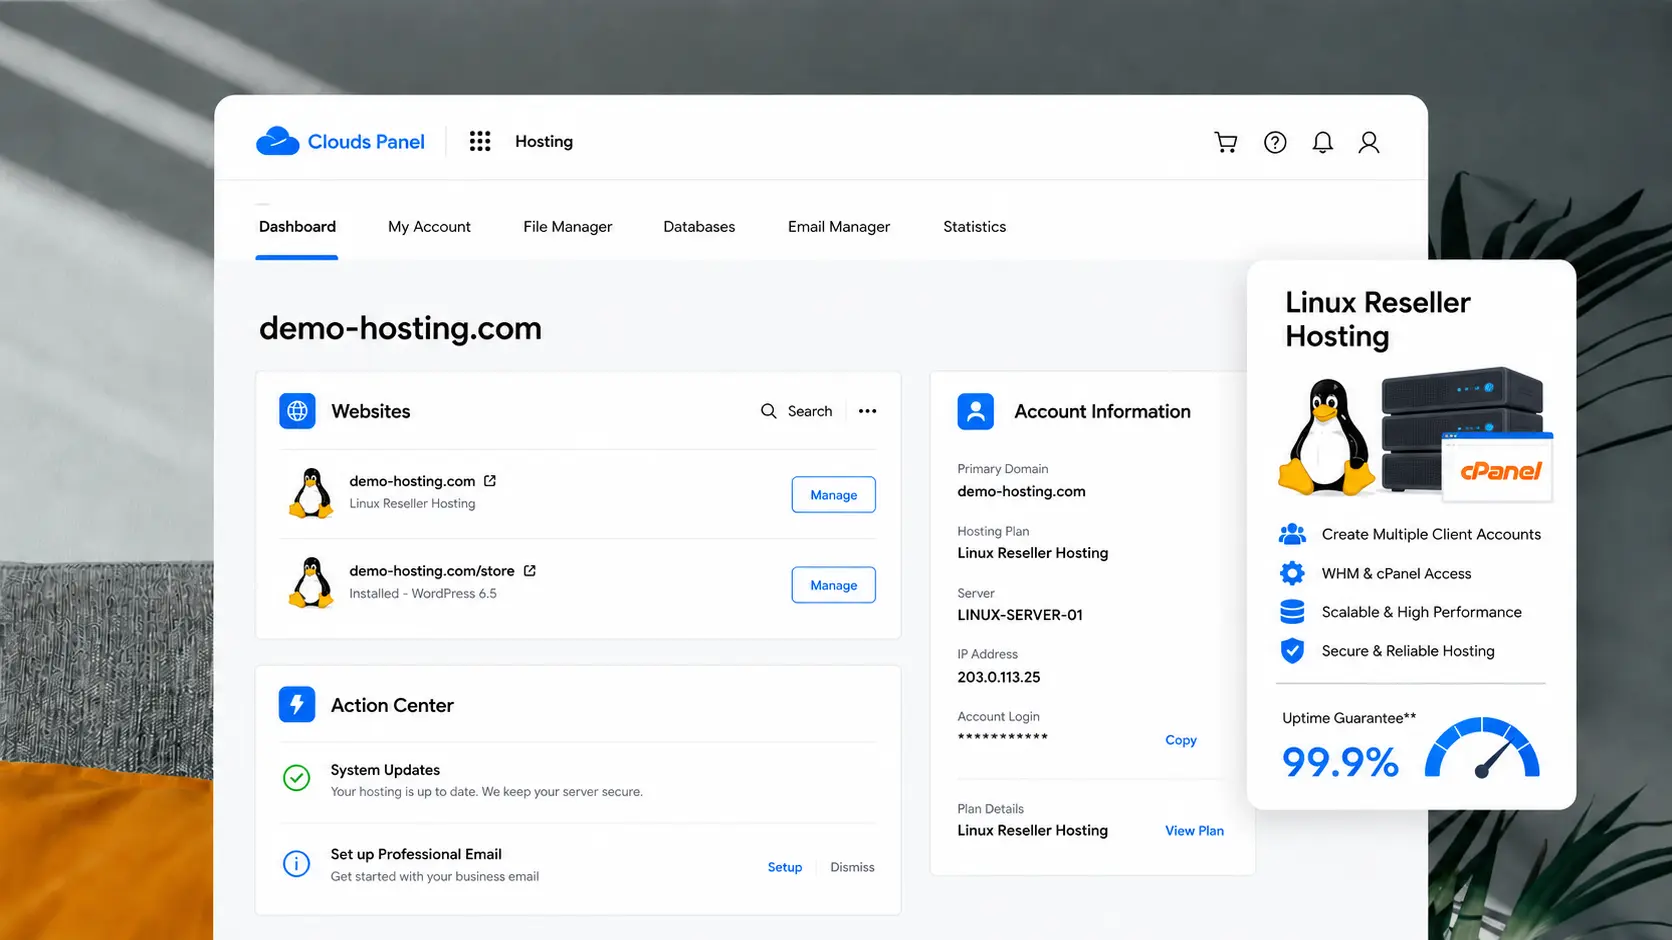This screenshot has height=940, width=1672.
Task: Click Setup for Professional Email
Action: [784, 867]
